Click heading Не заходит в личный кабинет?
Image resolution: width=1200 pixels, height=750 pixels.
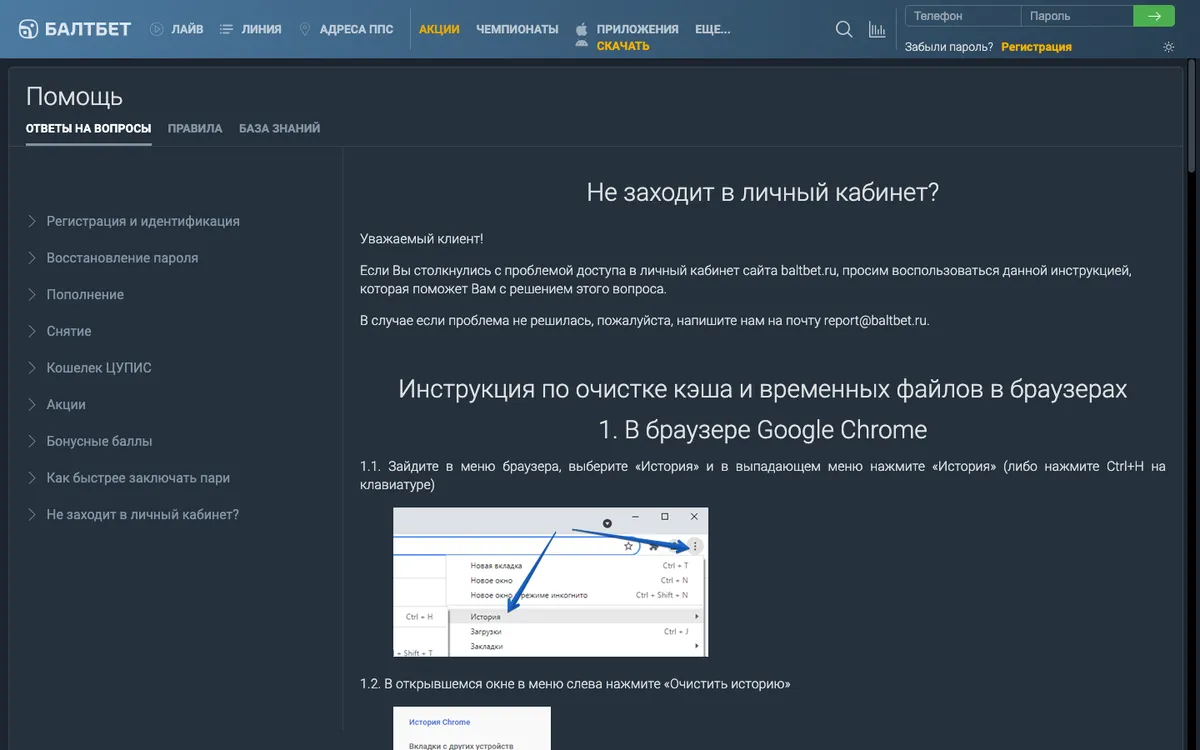[763, 193]
